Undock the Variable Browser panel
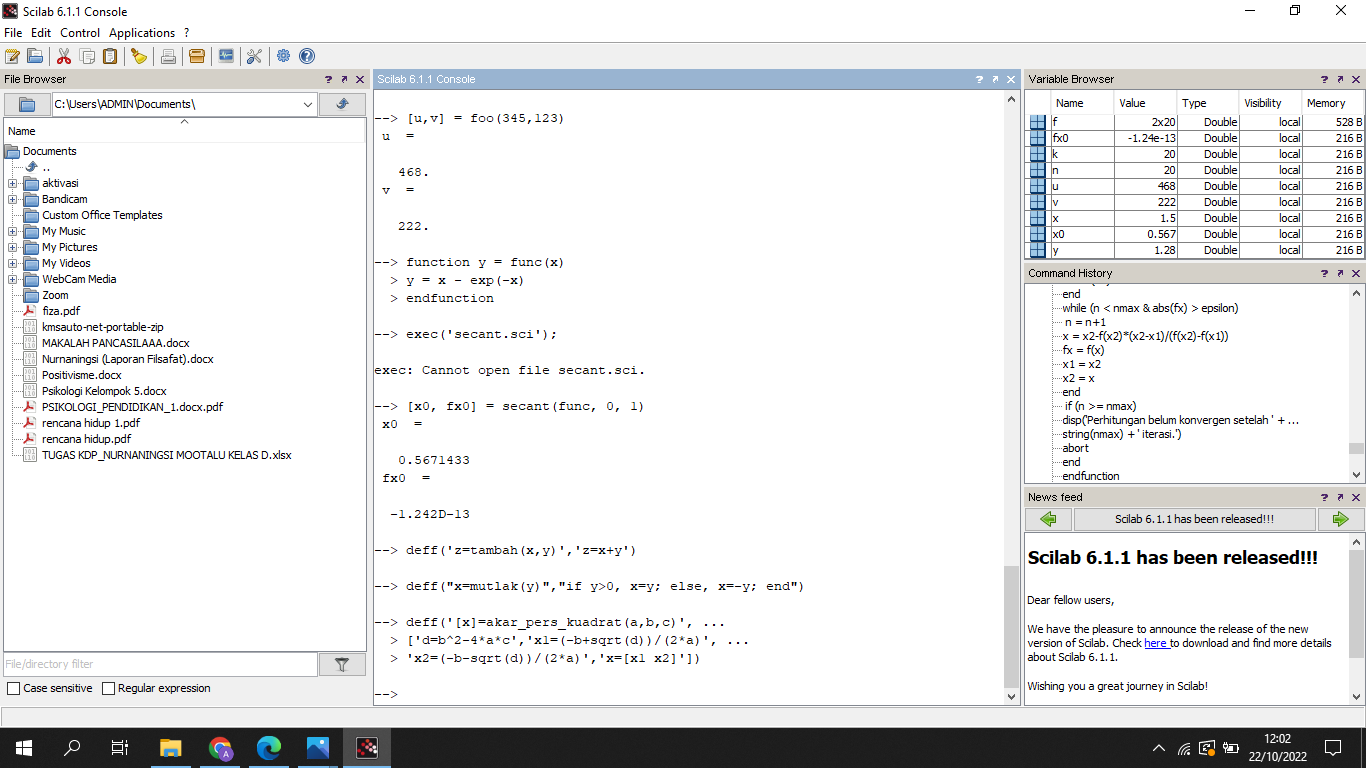The width and height of the screenshot is (1366, 768). click(x=1340, y=79)
